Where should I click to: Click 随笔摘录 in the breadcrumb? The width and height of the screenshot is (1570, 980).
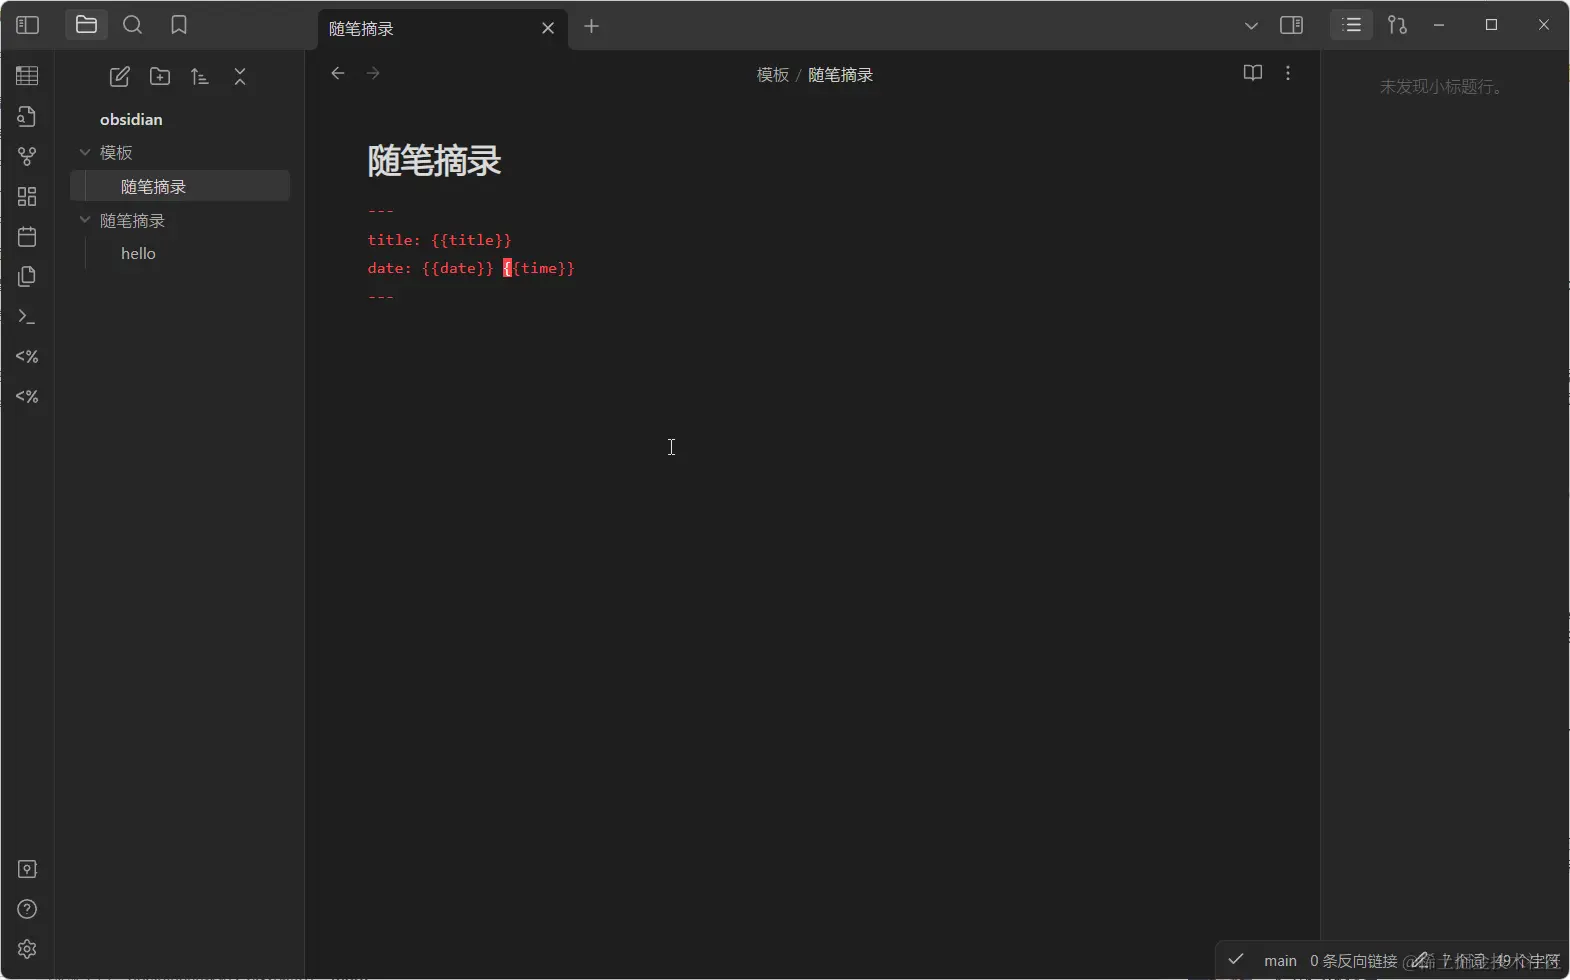(x=840, y=75)
